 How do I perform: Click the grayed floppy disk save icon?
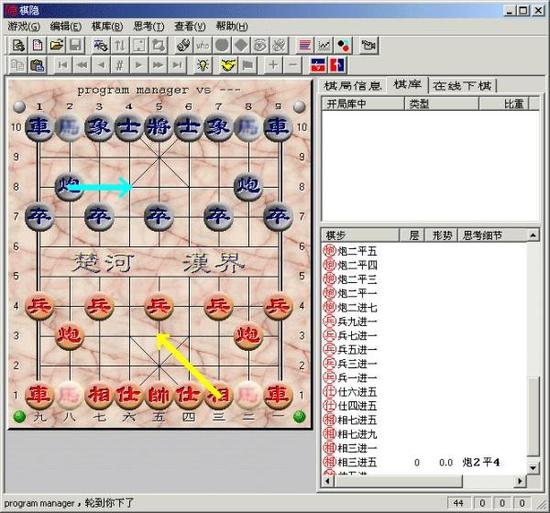pos(75,45)
